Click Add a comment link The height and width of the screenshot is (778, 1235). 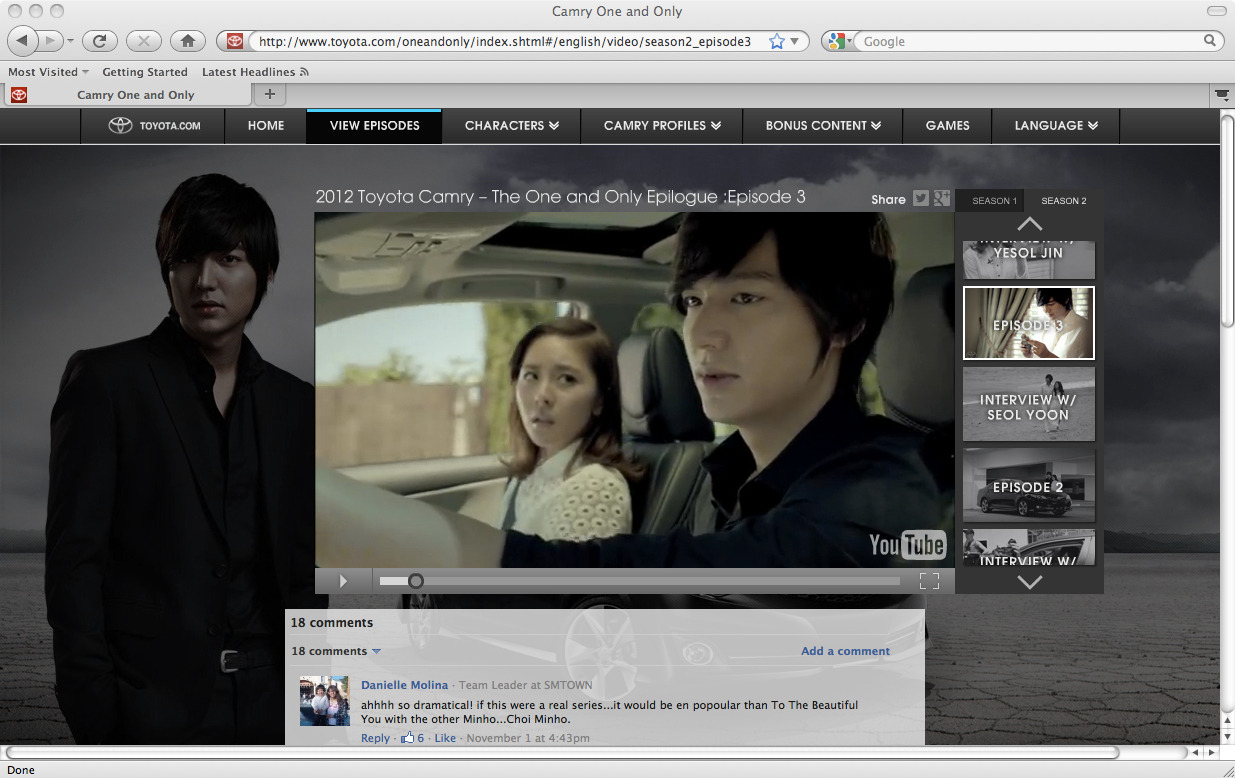[845, 651]
